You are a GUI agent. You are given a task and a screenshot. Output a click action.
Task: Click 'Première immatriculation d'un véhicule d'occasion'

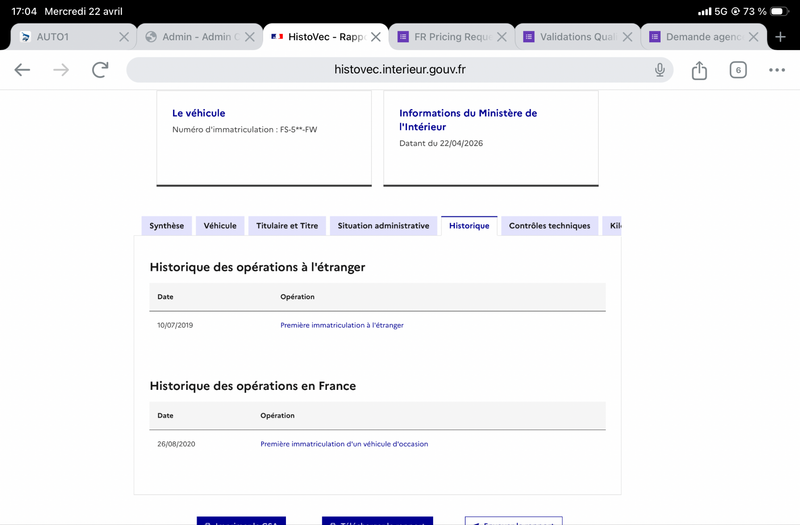[x=344, y=444]
